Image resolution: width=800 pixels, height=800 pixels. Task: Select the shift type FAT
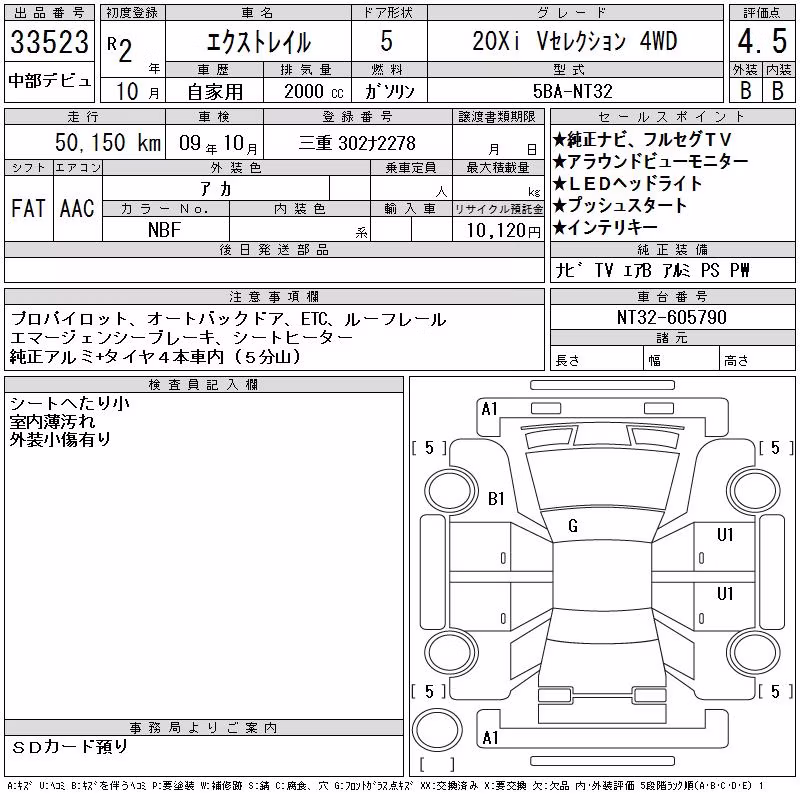point(28,209)
